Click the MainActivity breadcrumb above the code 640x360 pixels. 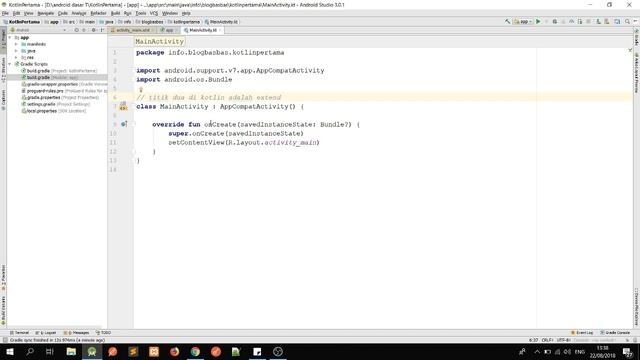[x=160, y=41]
